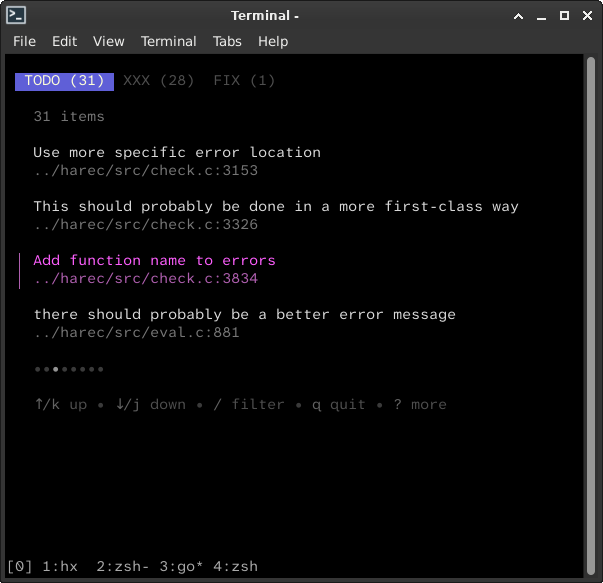Switch to the XXX (28) tab
603x583 pixels.
158,81
